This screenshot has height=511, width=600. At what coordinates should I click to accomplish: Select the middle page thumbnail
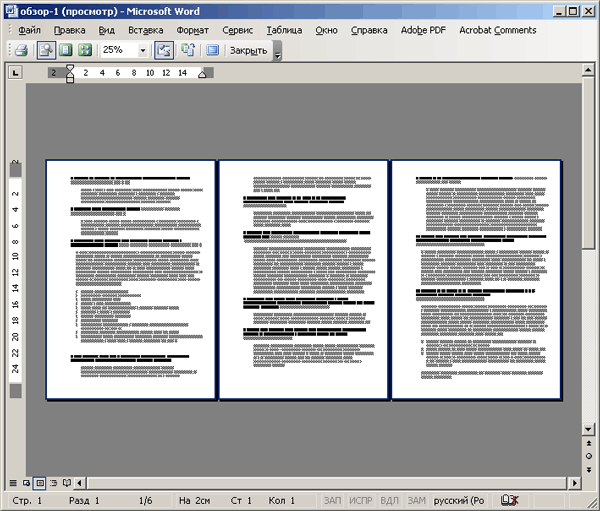303,280
